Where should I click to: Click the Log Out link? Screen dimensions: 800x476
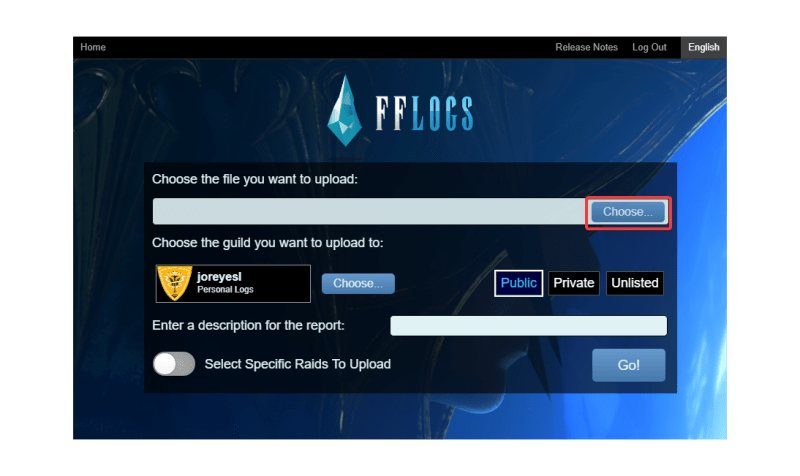click(649, 47)
